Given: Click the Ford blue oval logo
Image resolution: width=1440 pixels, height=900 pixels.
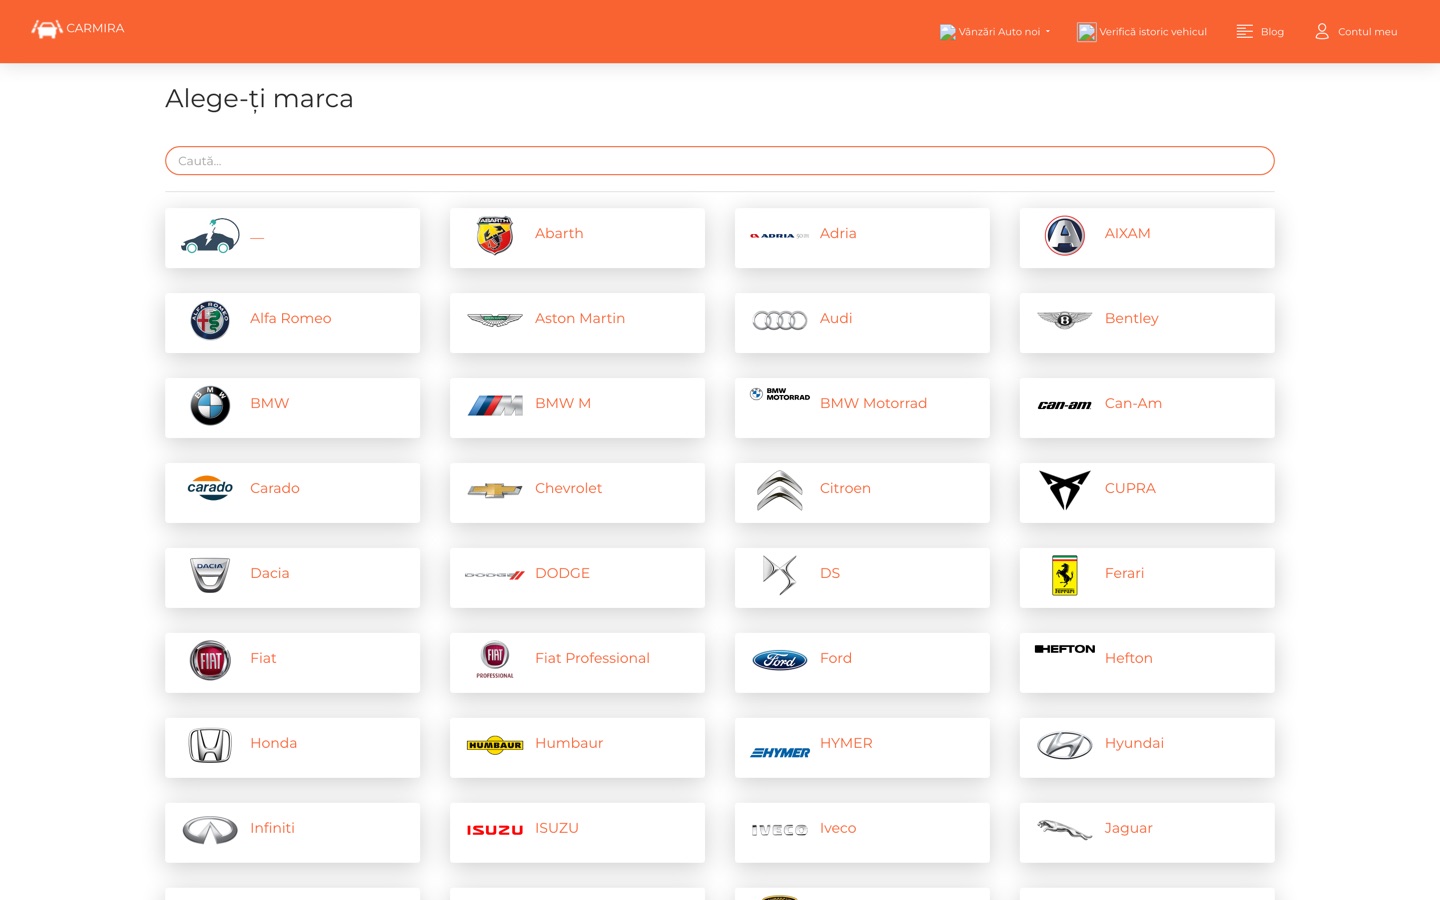Looking at the screenshot, I should 780,660.
